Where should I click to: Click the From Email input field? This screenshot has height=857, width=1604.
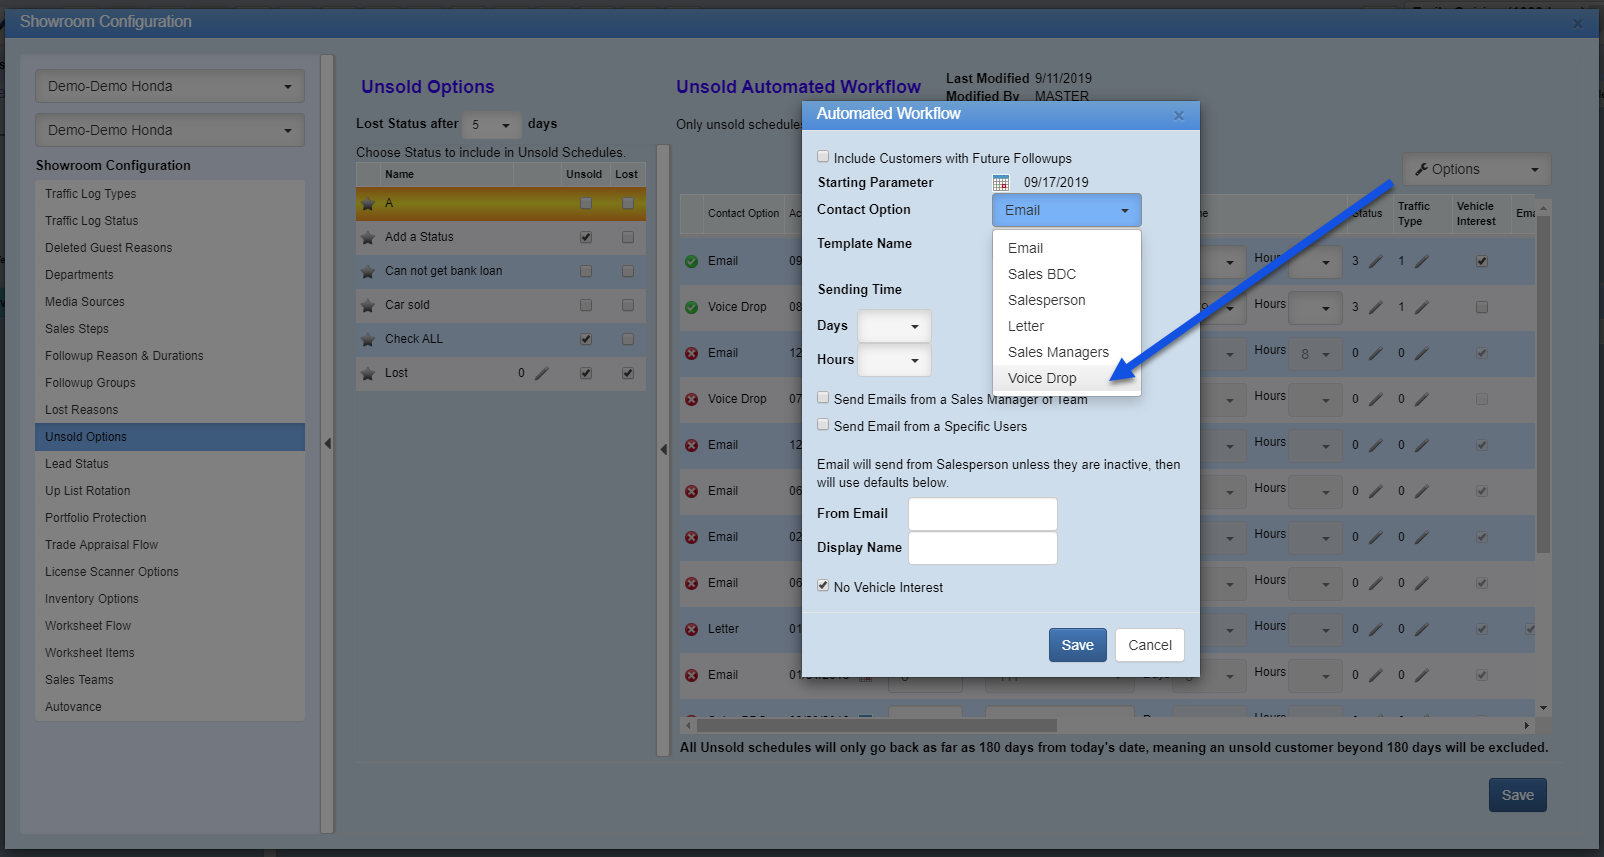[x=982, y=514]
